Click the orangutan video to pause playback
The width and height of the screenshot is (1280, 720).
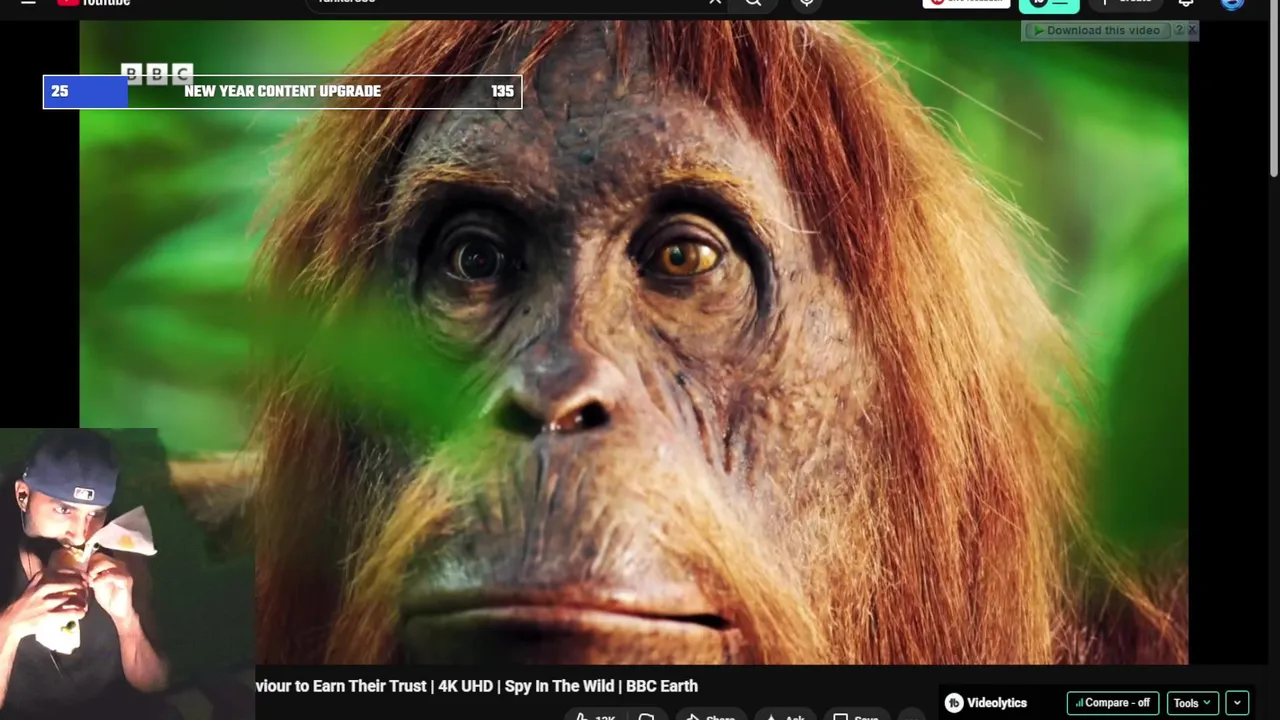tap(634, 340)
